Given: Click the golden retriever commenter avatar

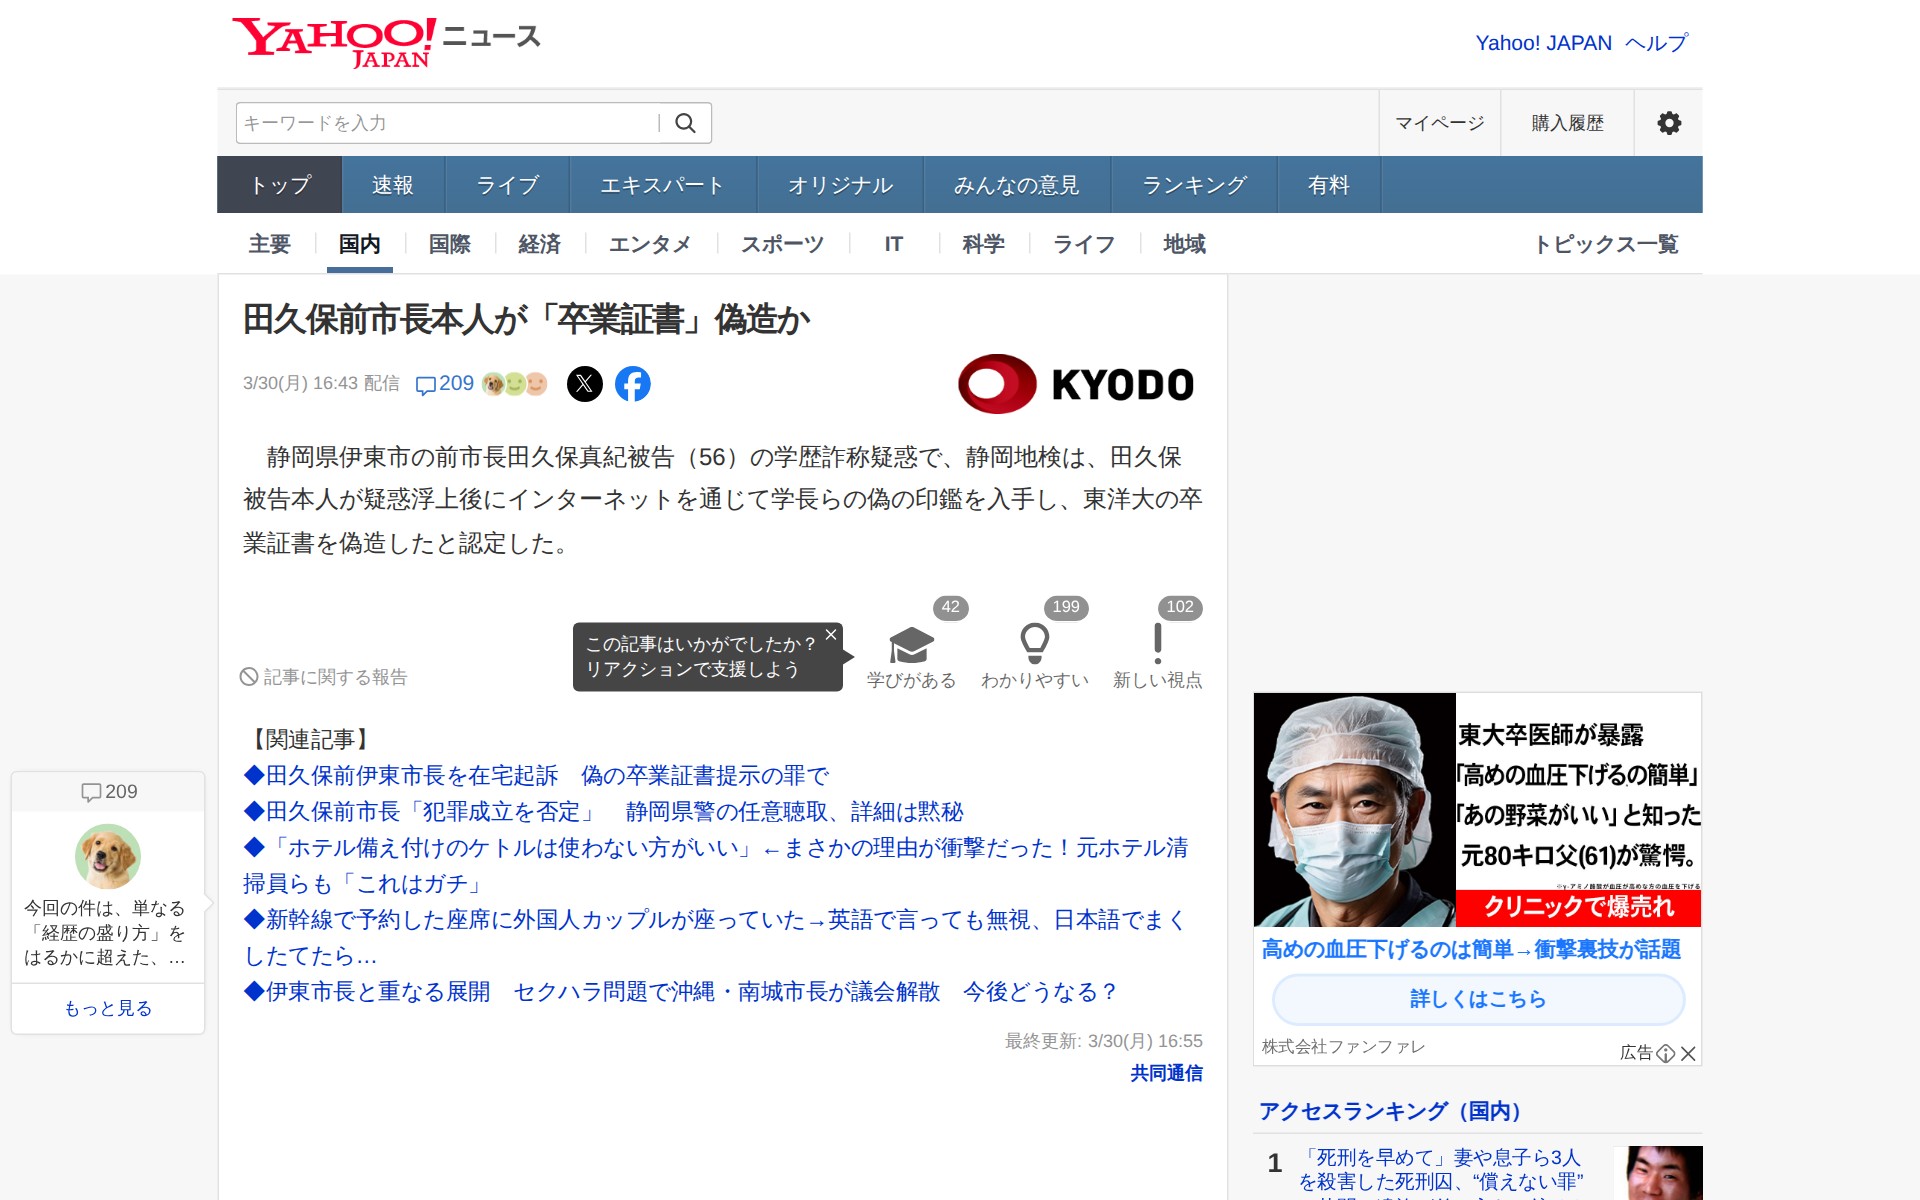Looking at the screenshot, I should click(108, 856).
